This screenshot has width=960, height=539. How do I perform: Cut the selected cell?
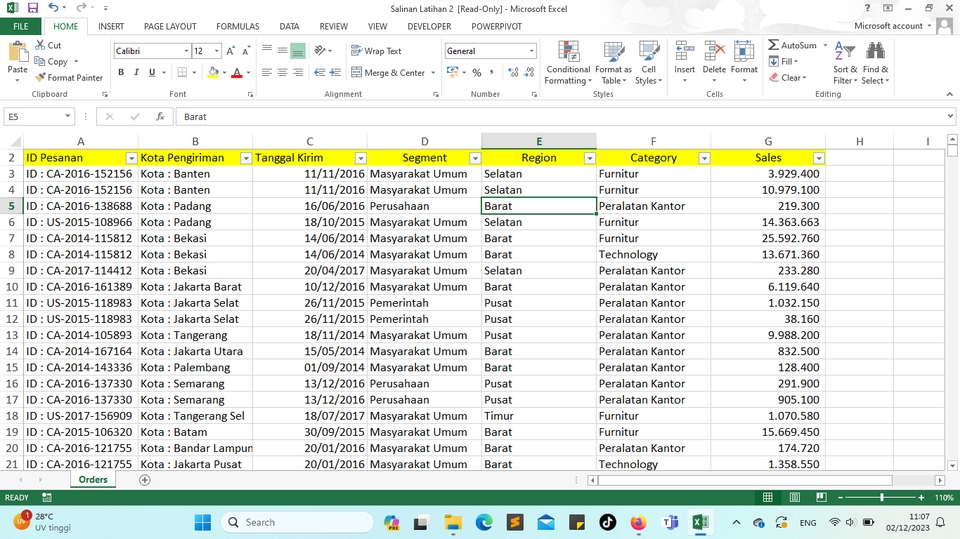click(48, 45)
